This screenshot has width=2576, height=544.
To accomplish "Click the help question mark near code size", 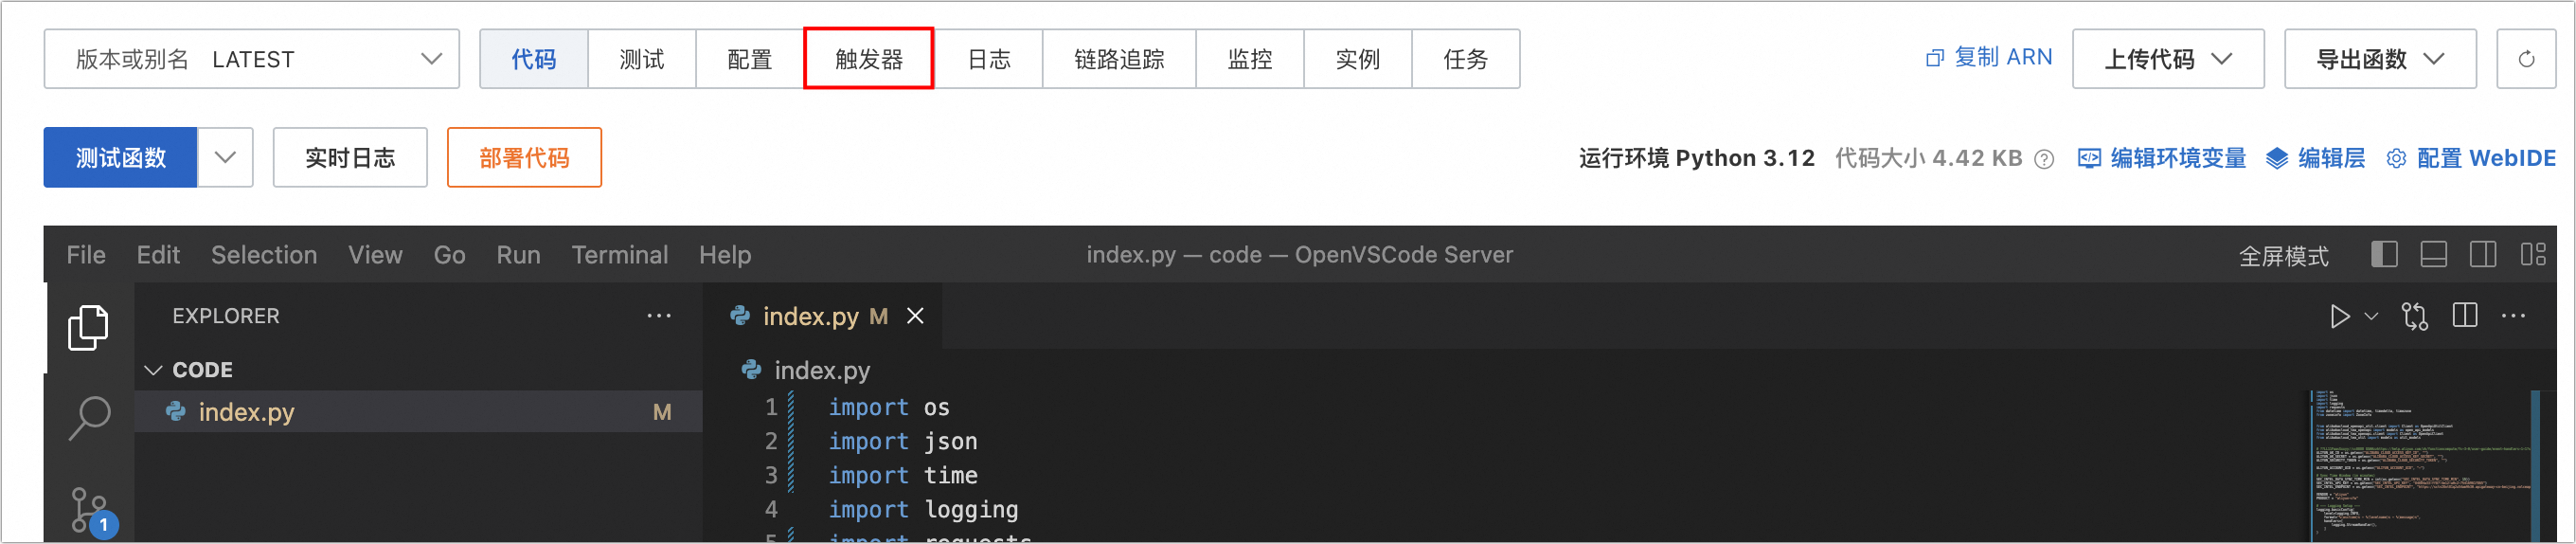I will tap(2045, 159).
